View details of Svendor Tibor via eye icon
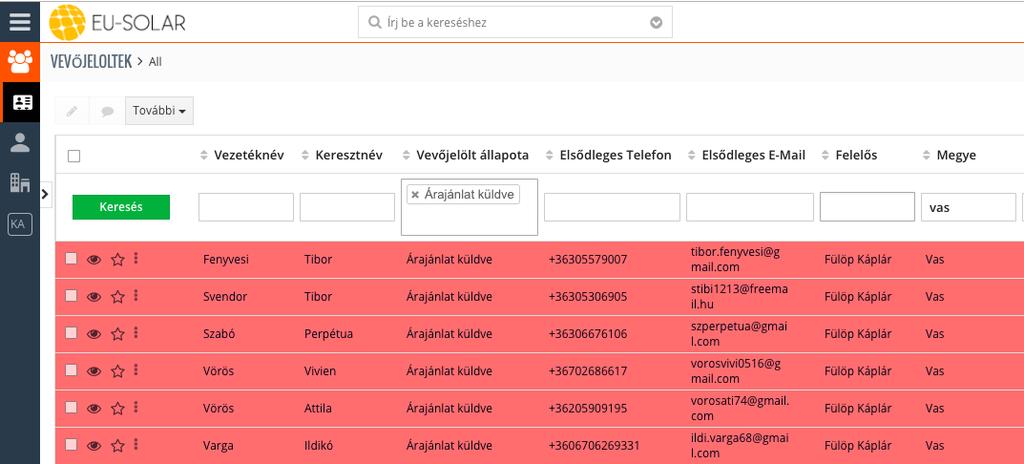Screen dimensions: 1024x464 click(x=94, y=297)
